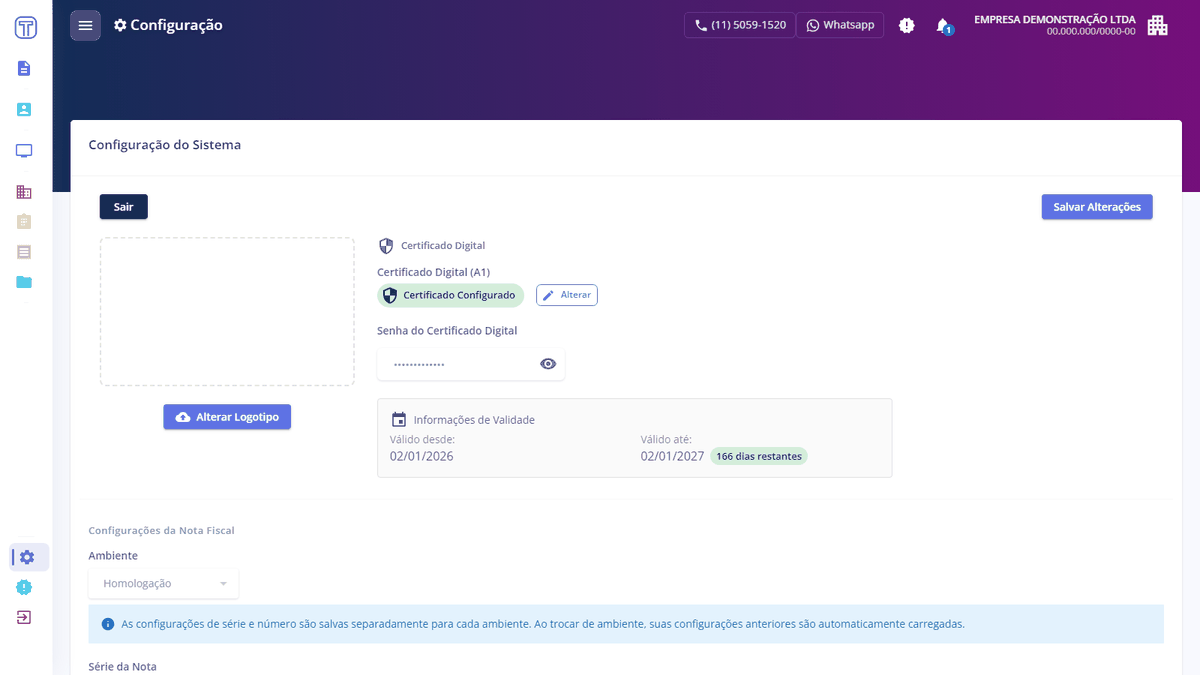Screen dimensions: 1200x675
Task: Open the document icon in the sidebar
Action: point(24,68)
